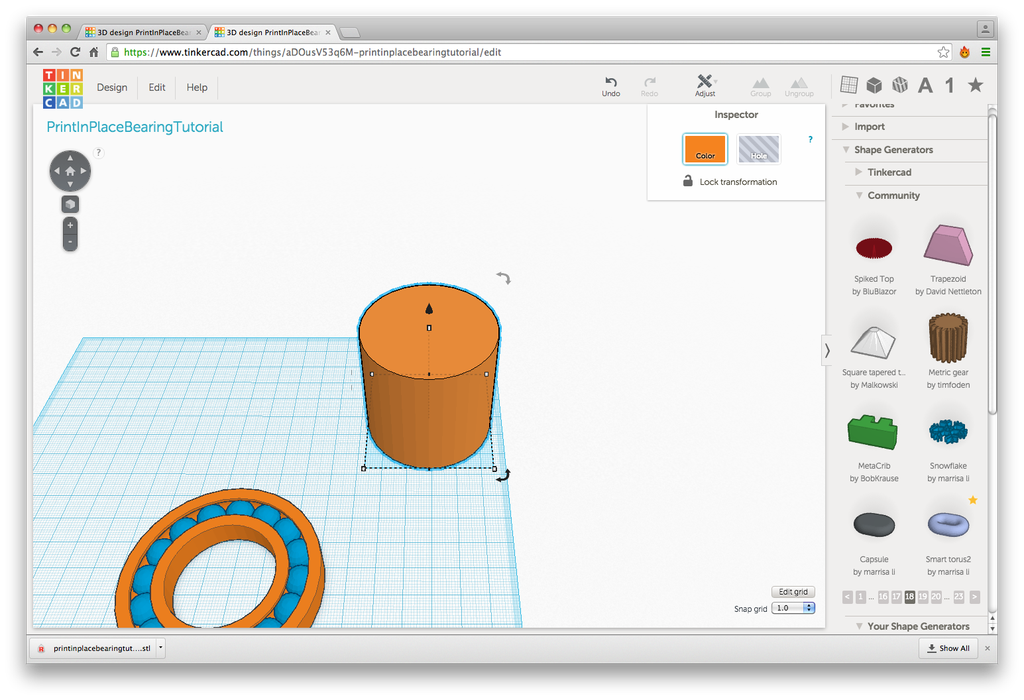Click the rotation arrow handle above cylinder
This screenshot has height=700, width=1024.
(x=503, y=278)
